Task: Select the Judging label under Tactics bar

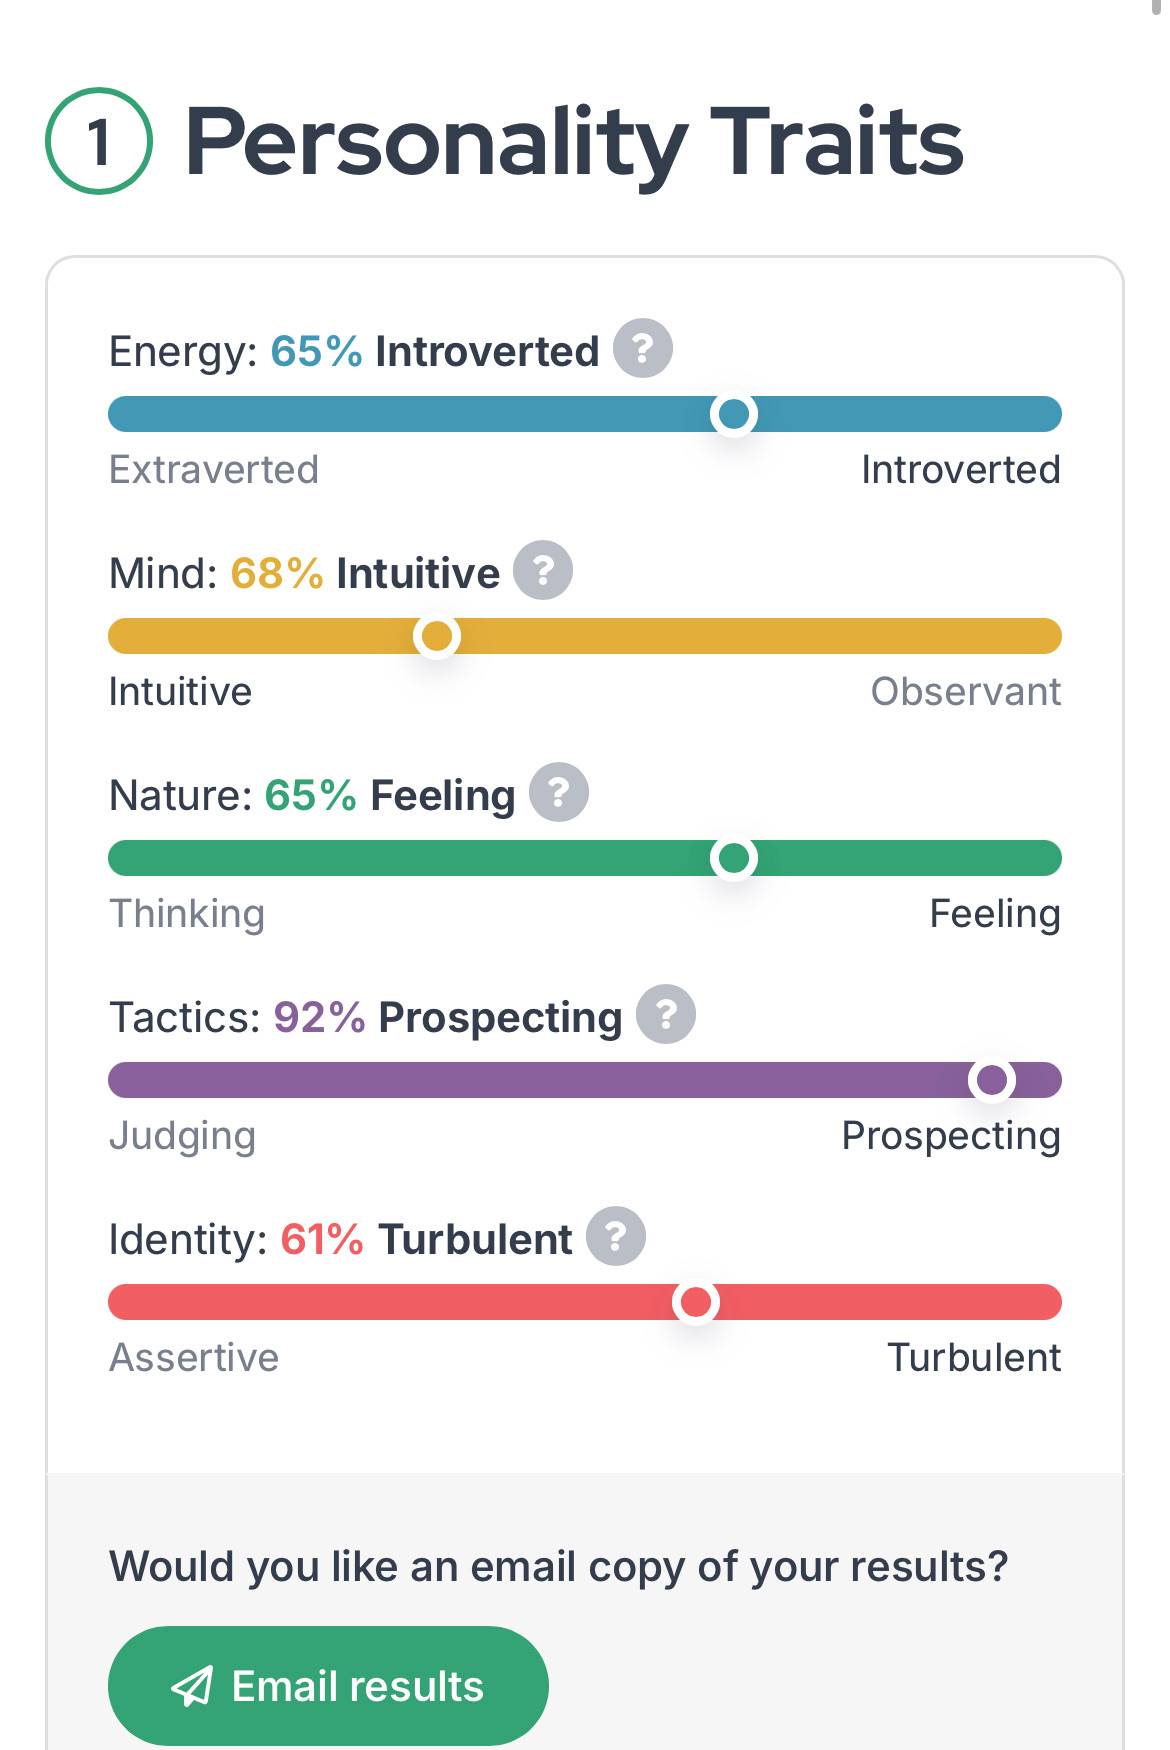Action: (x=182, y=1136)
